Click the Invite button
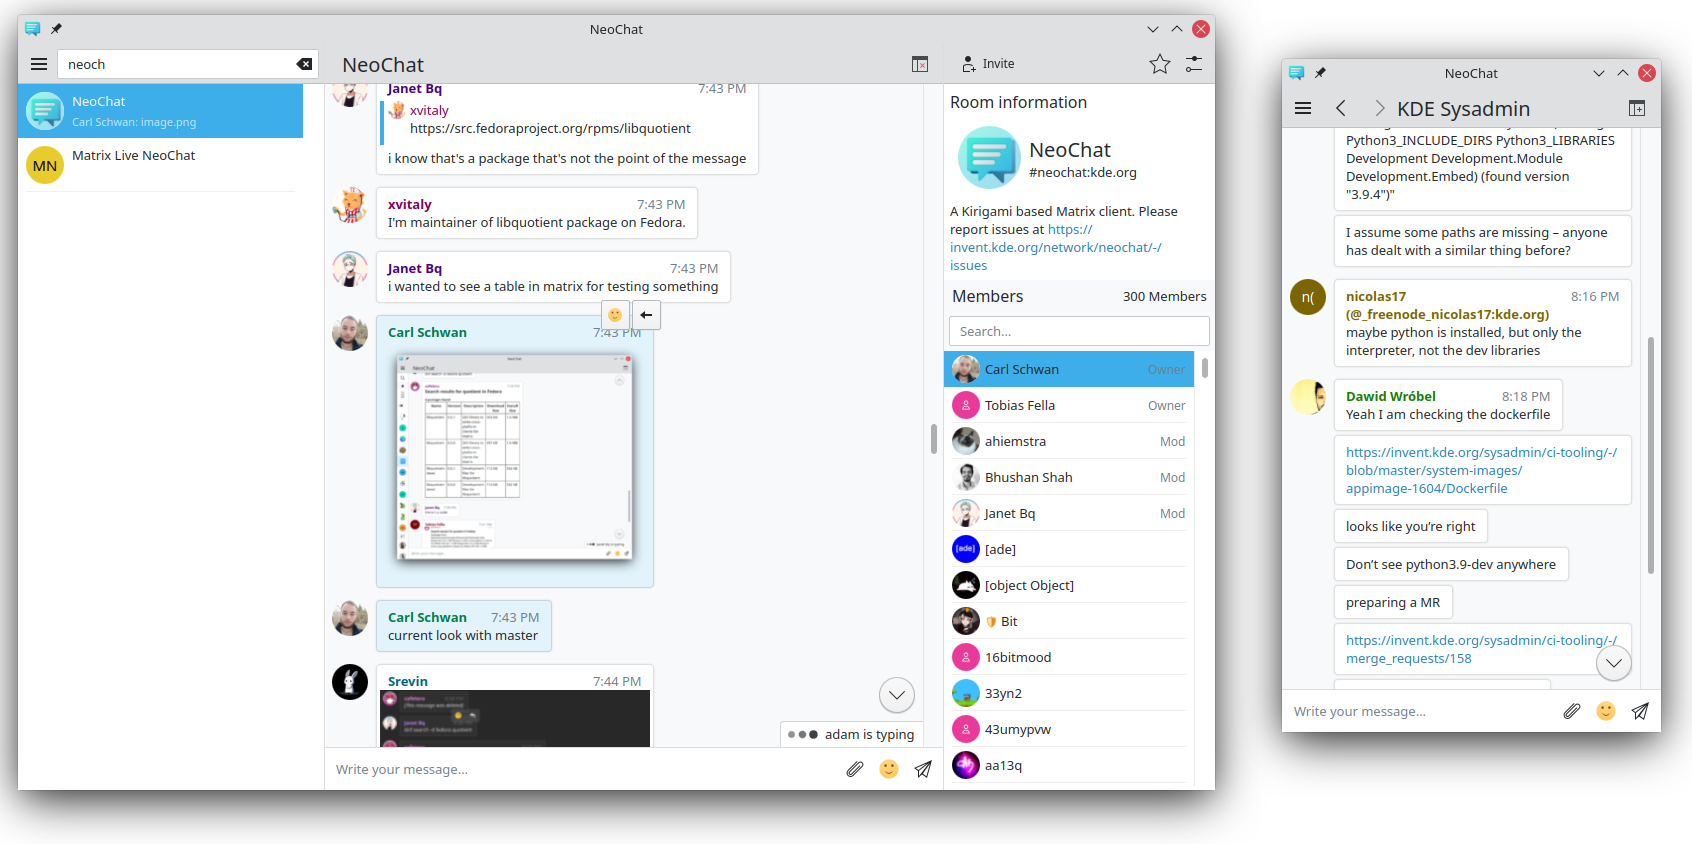1692x844 pixels. pyautogui.click(x=988, y=64)
